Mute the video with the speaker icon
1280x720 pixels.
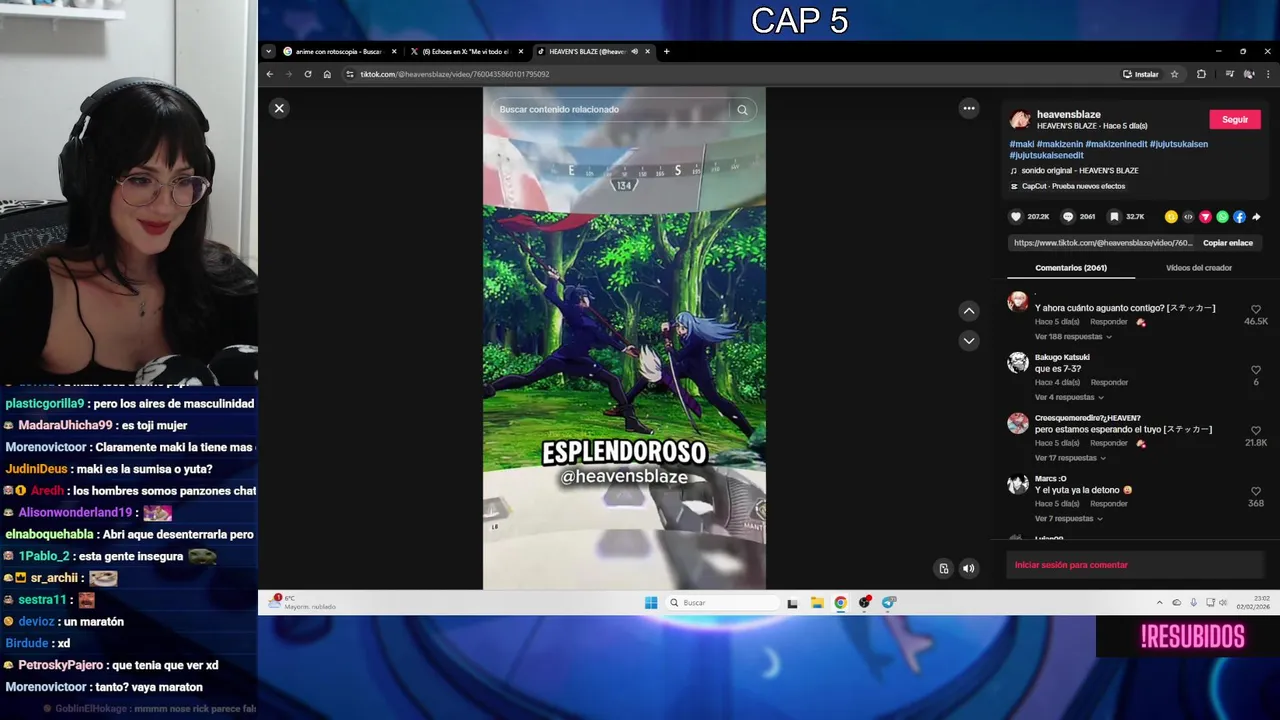[968, 569]
